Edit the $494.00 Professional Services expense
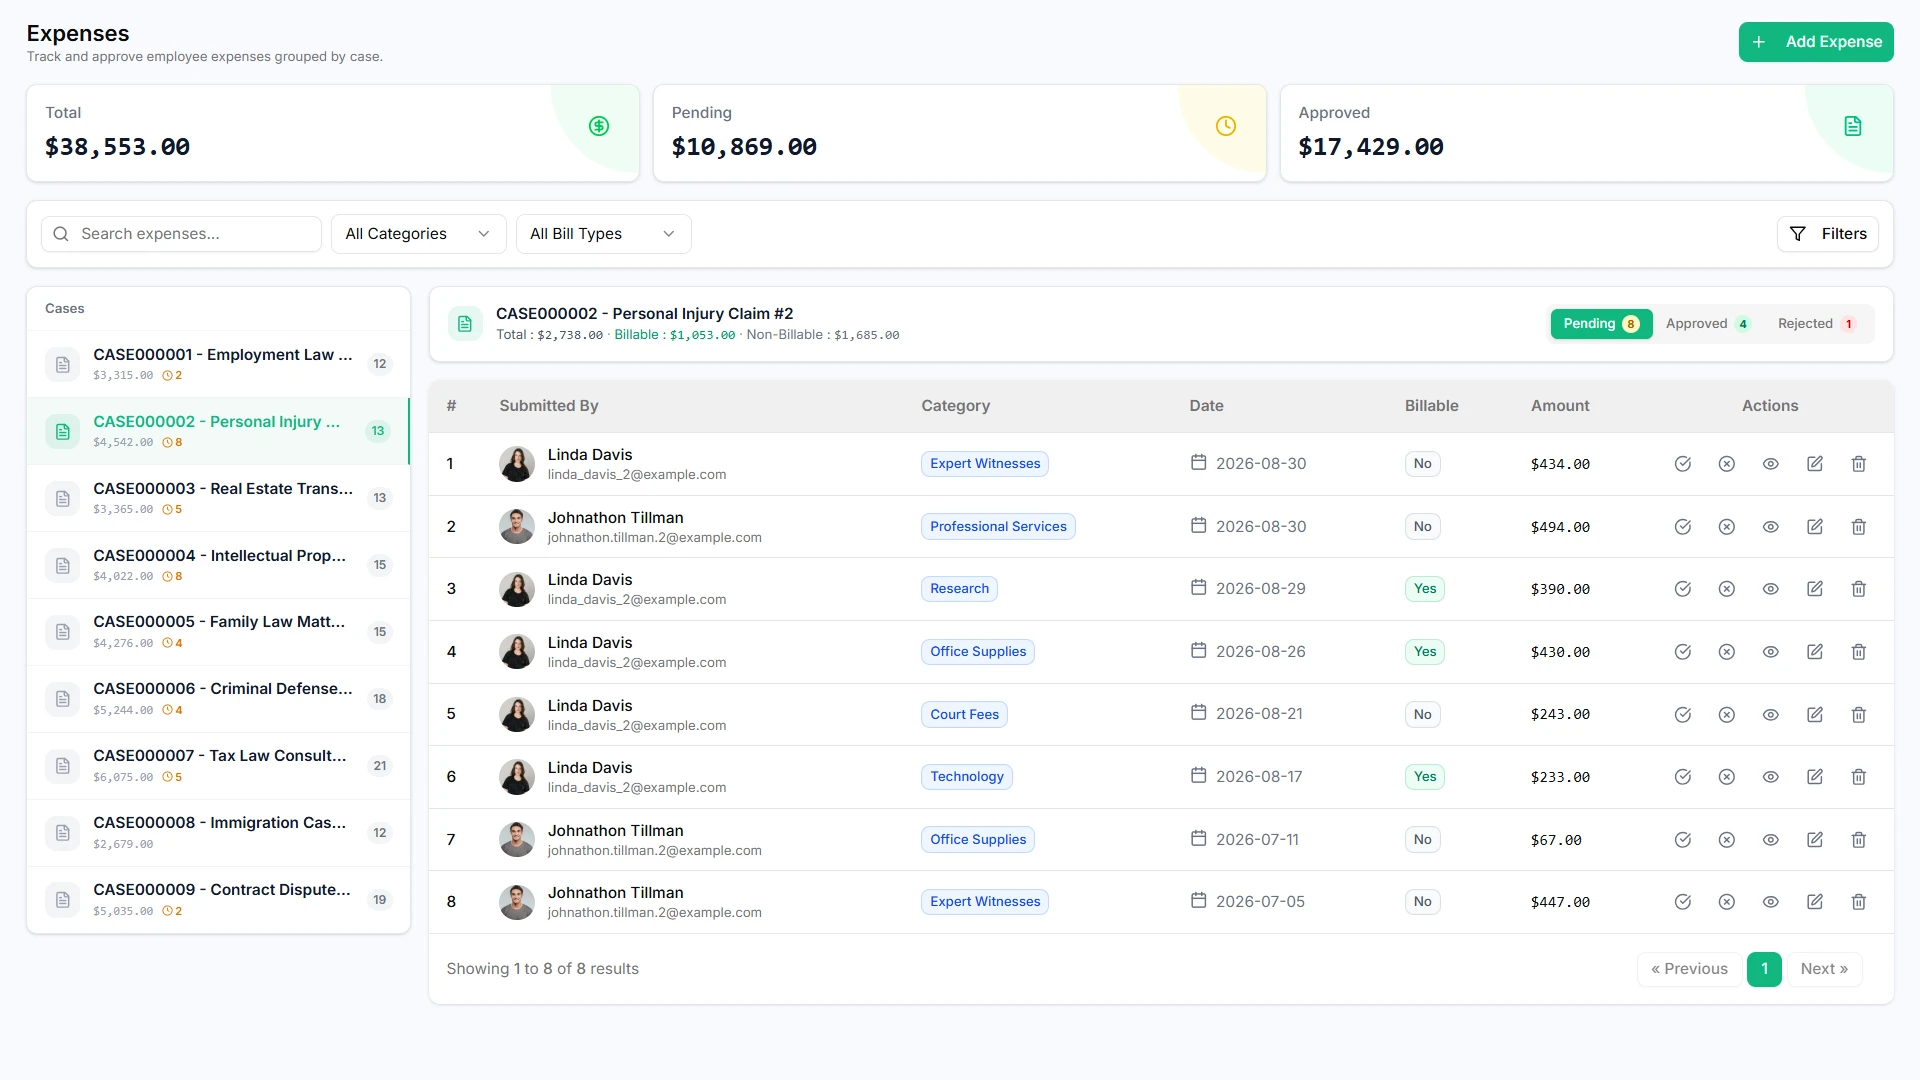Screen dimensions: 1920x1080 pyautogui.click(x=1815, y=527)
